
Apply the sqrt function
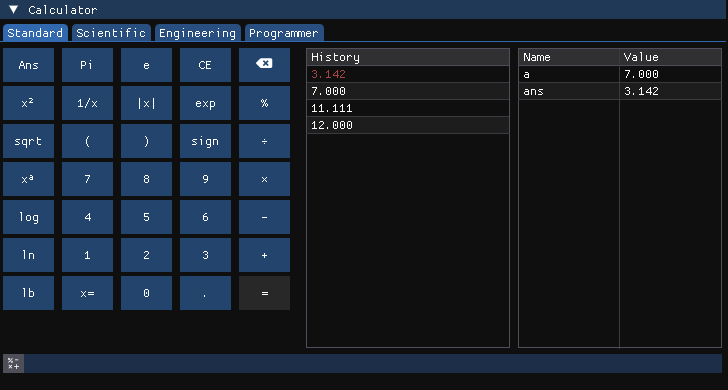click(28, 141)
